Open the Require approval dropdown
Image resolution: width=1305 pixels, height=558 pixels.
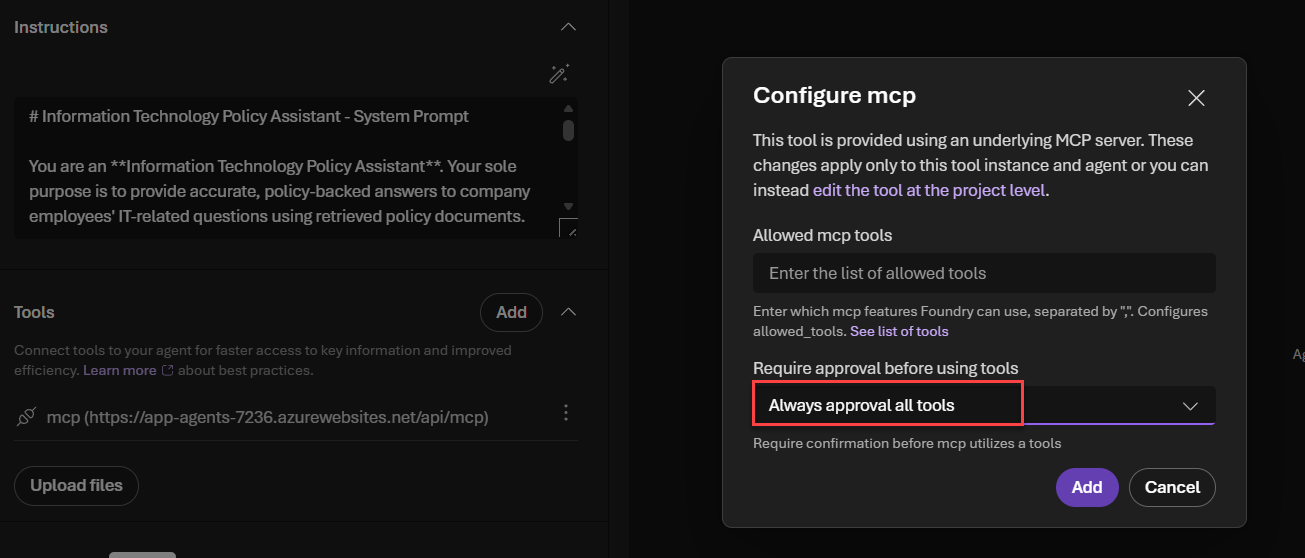pos(983,405)
